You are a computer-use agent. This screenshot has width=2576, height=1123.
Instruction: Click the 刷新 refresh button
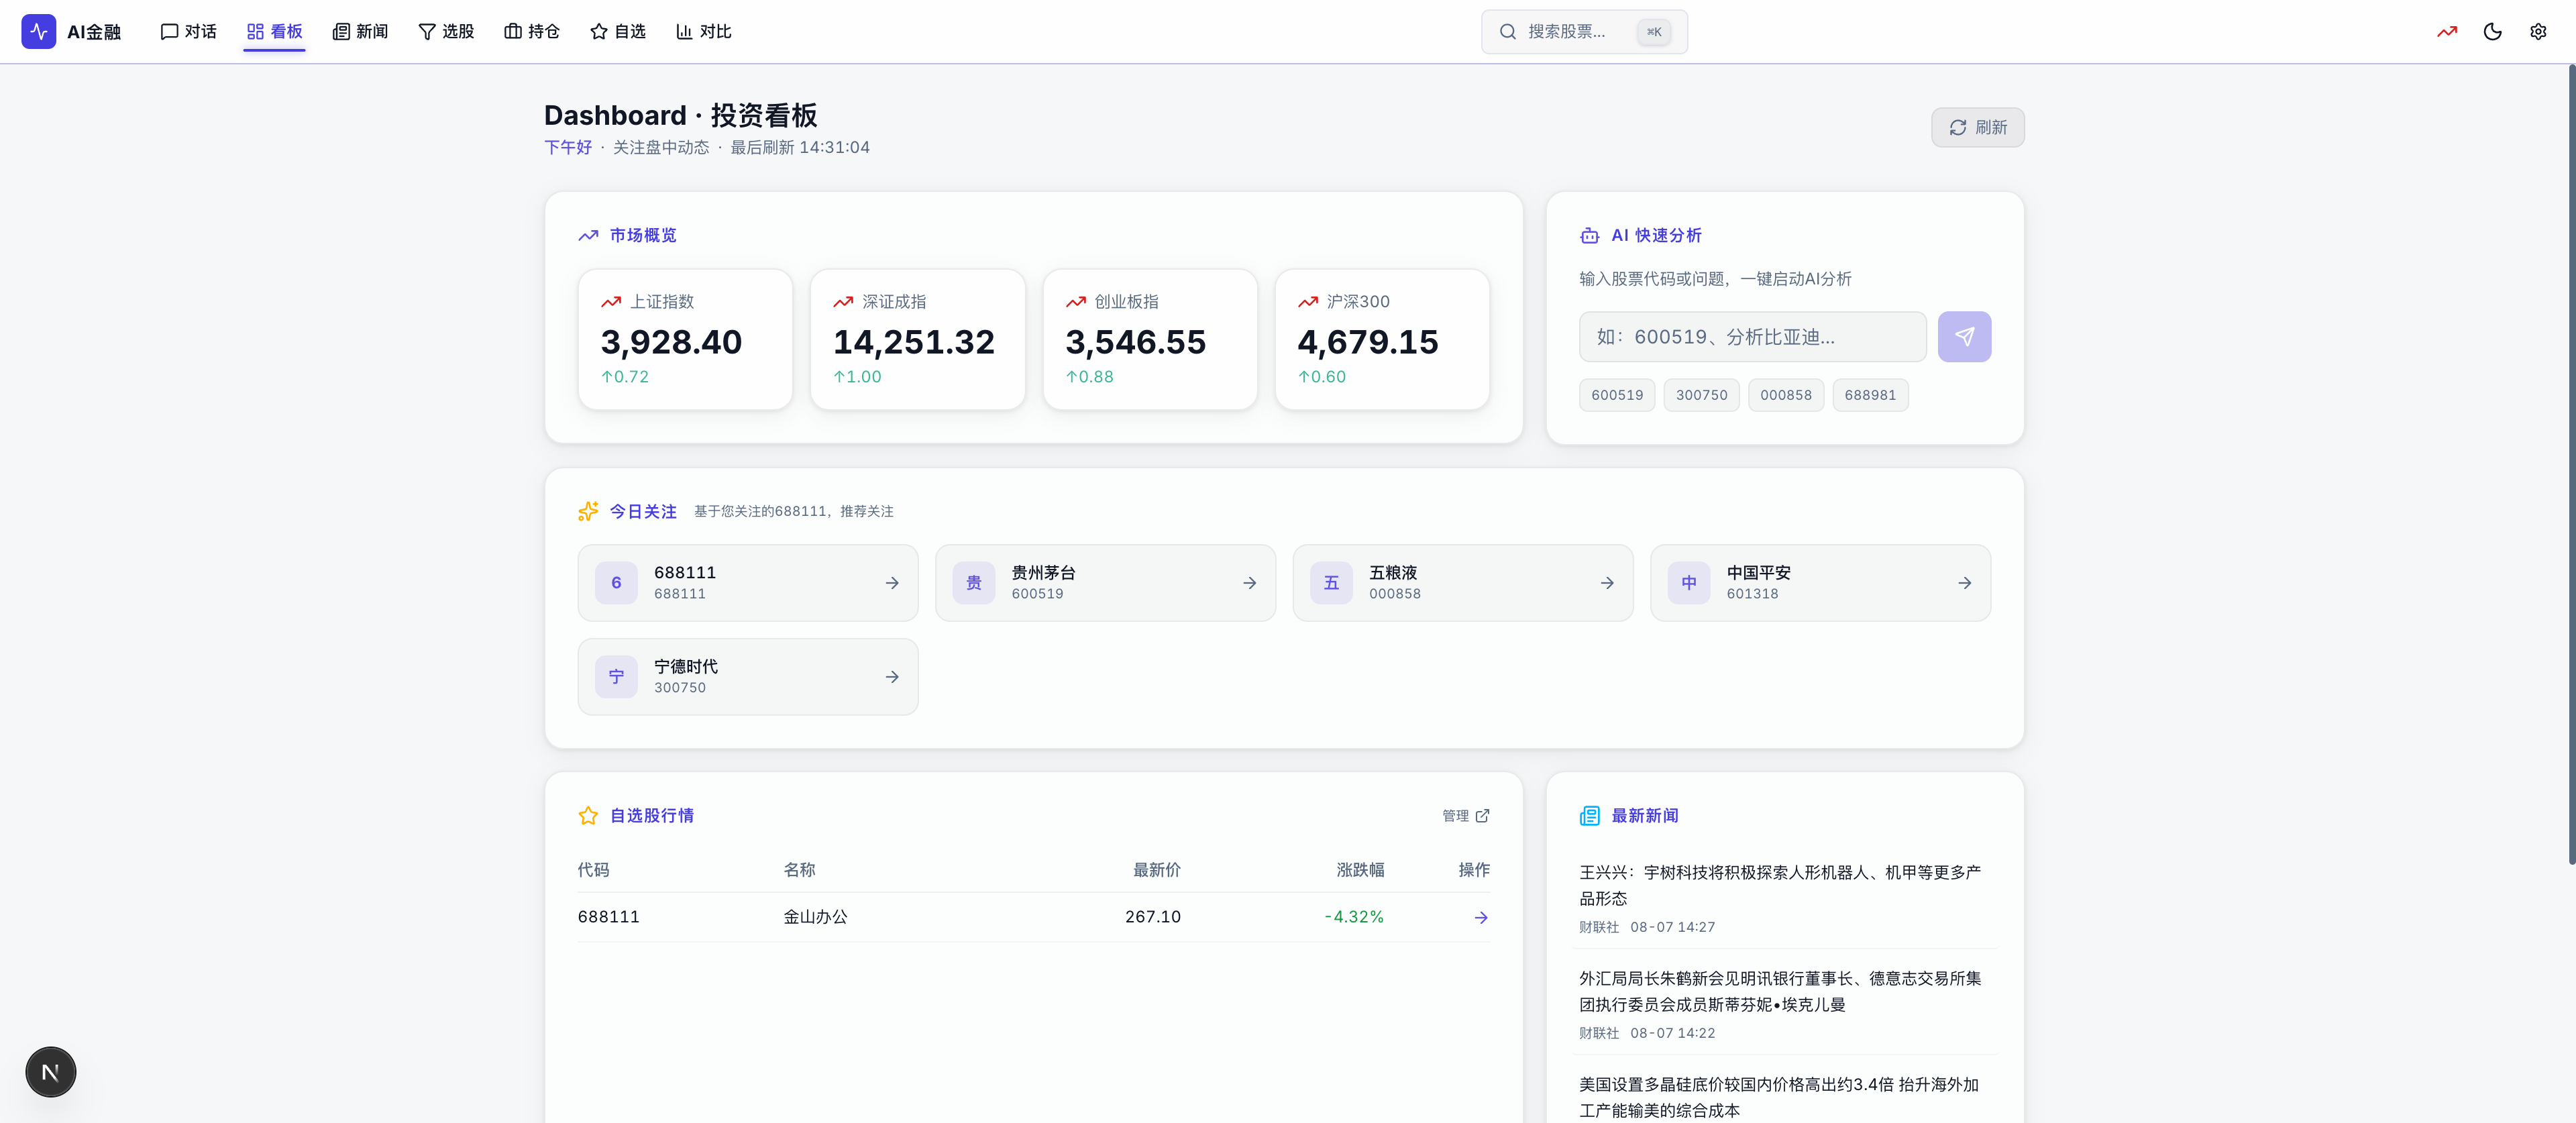(x=1977, y=128)
